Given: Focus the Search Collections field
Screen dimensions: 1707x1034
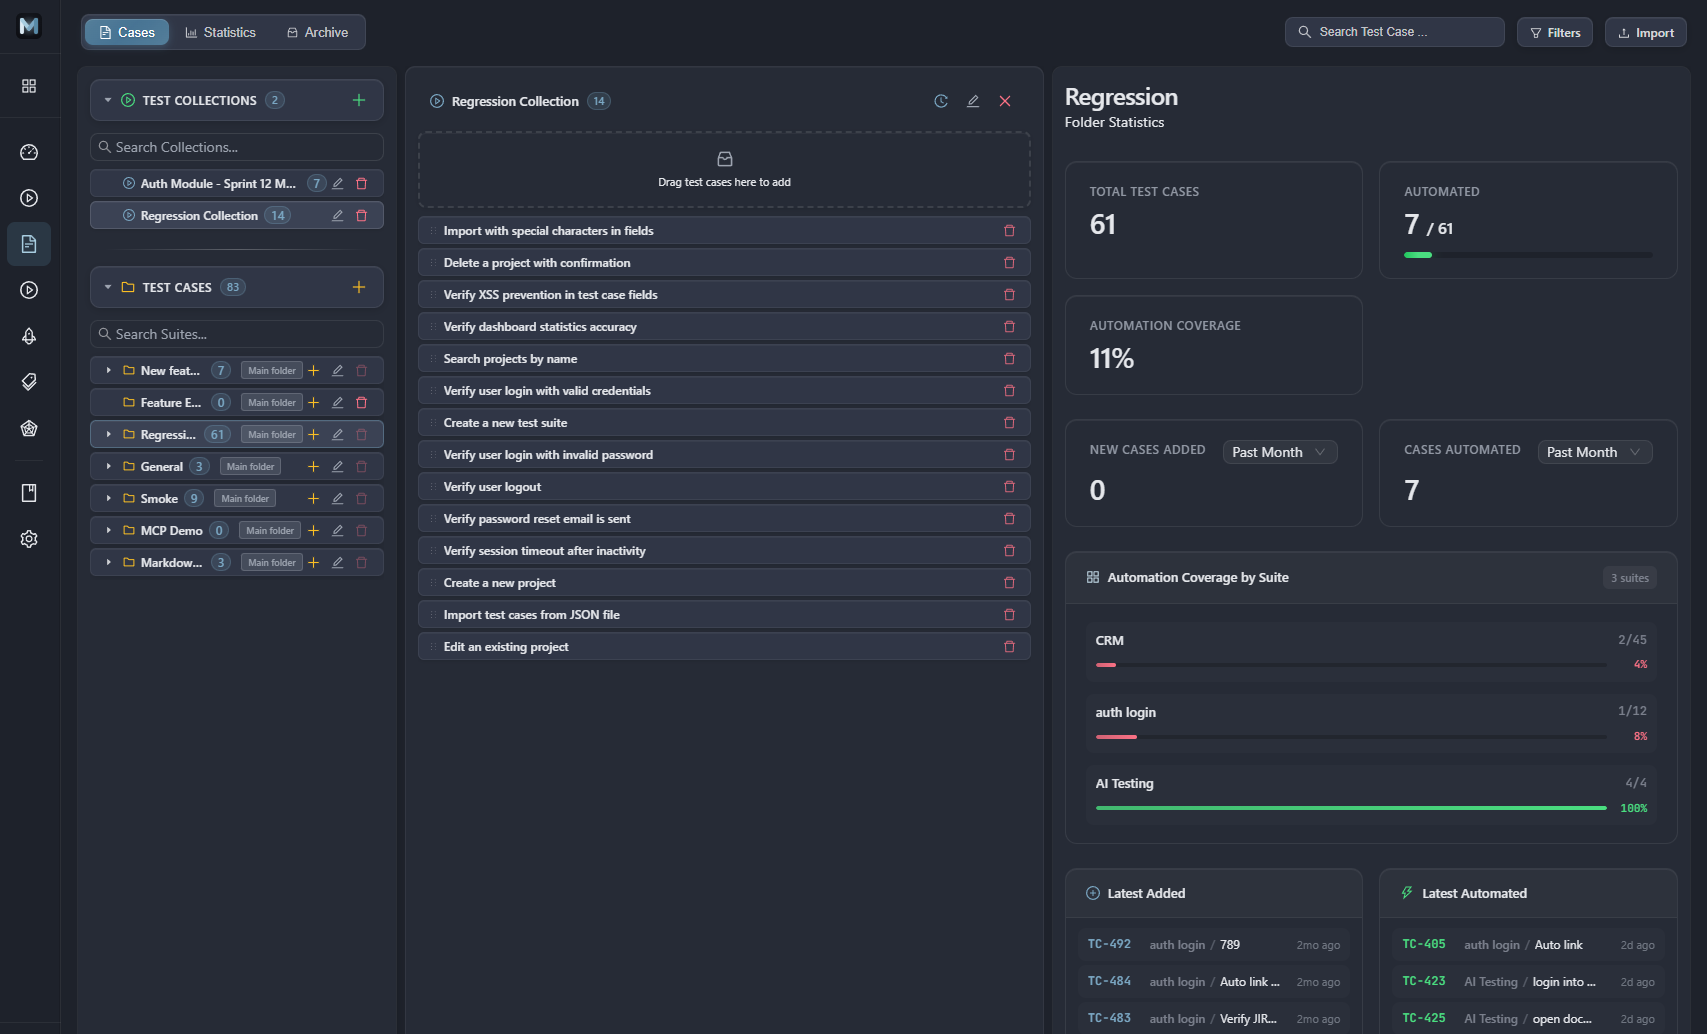Looking at the screenshot, I should [x=237, y=147].
